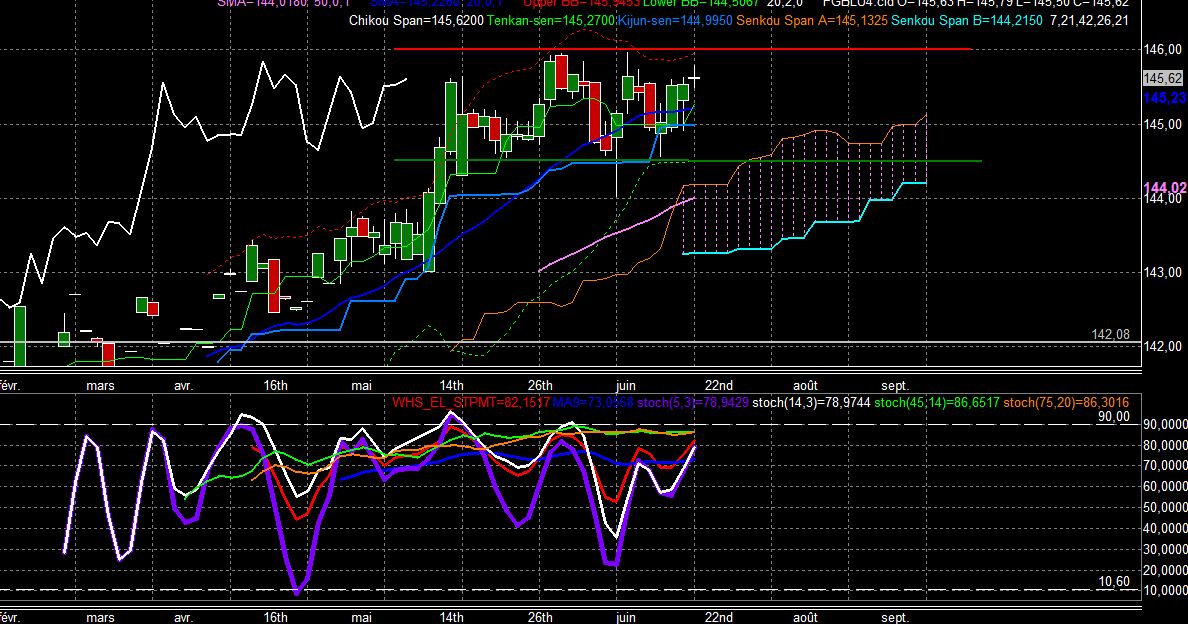The height and width of the screenshot is (624, 1188).
Task: Click 'mars' on the price chart date axis
Action: (100, 385)
